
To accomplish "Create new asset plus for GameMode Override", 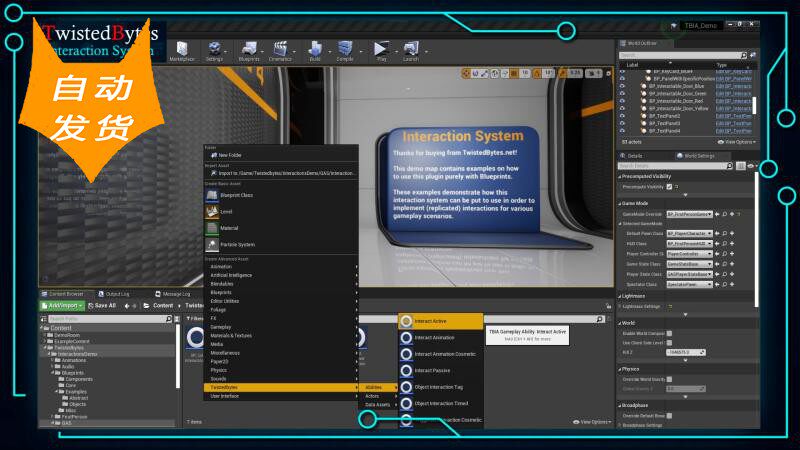I will [x=732, y=214].
